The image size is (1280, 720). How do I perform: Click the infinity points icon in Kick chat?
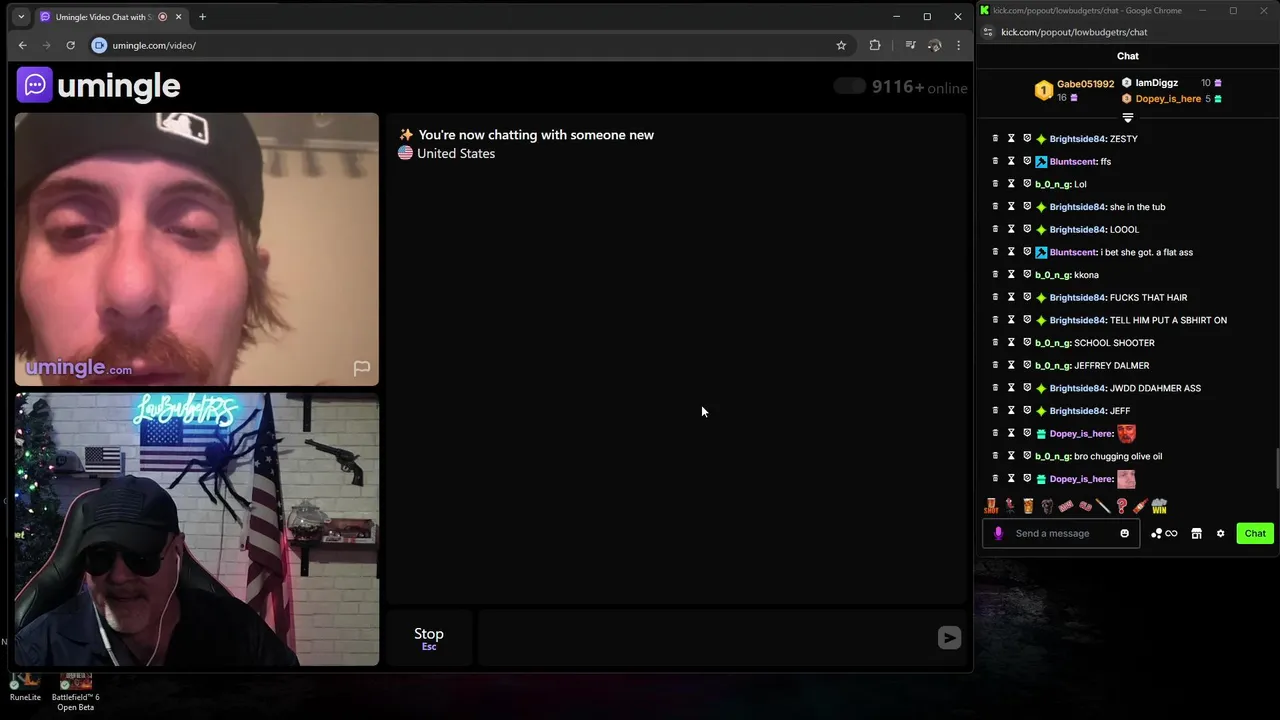point(1164,533)
